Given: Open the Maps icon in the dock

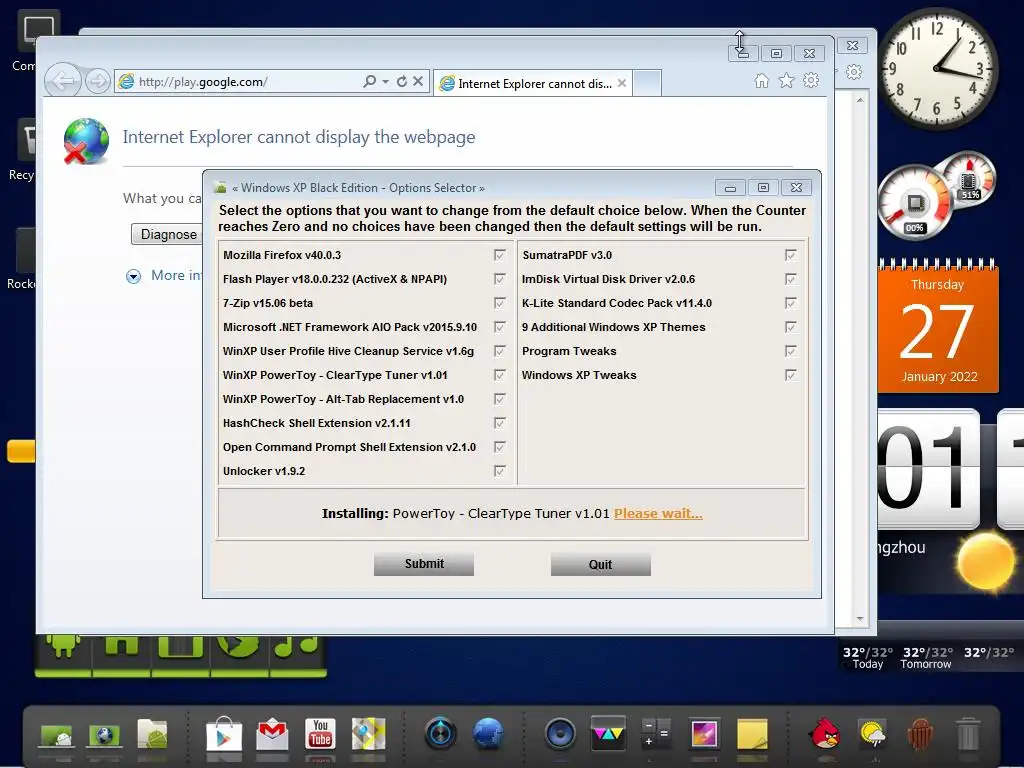Looking at the screenshot, I should 368,734.
